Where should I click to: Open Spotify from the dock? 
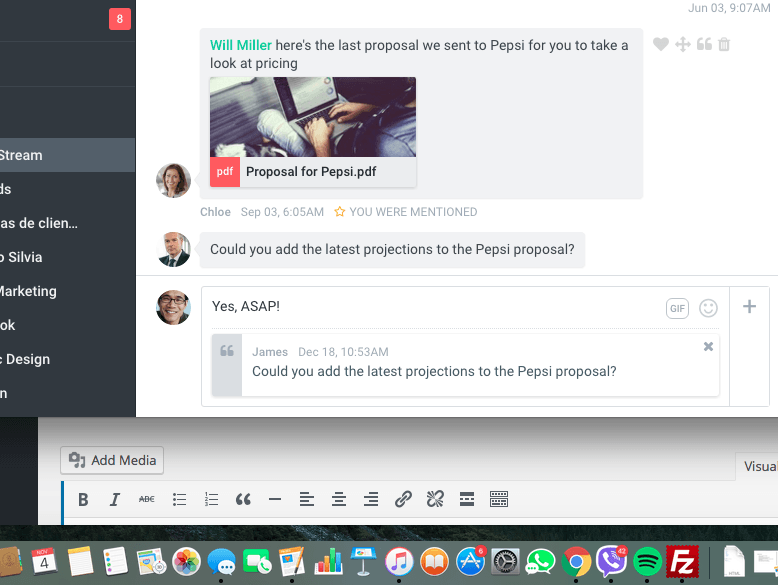click(x=647, y=561)
